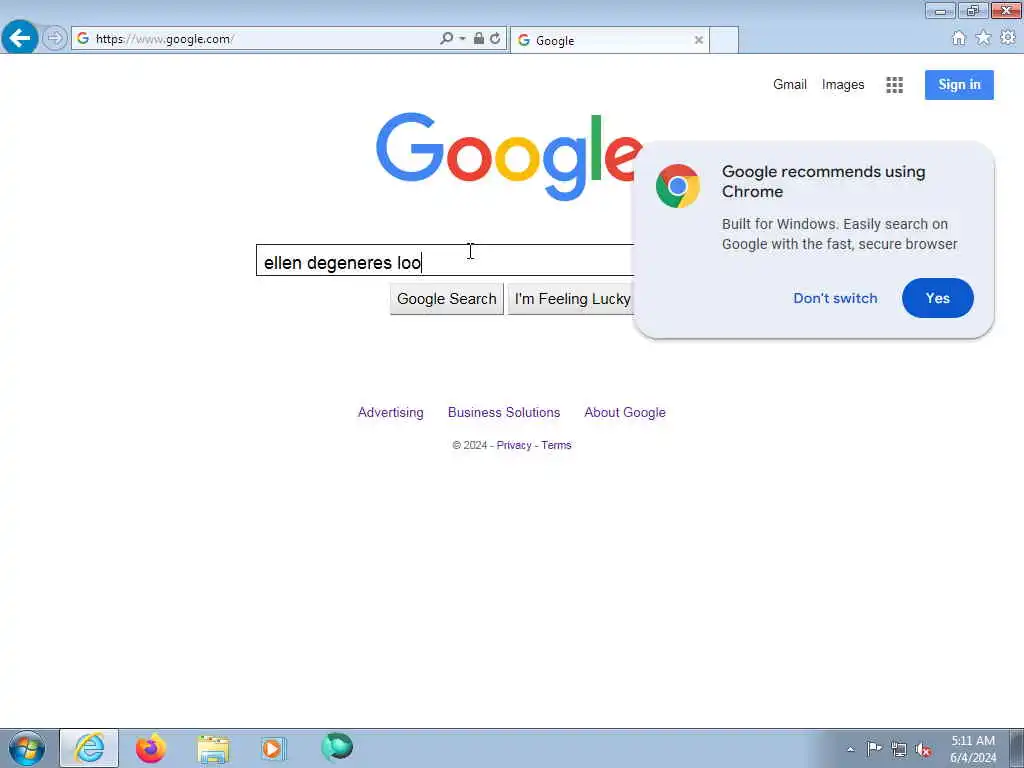Click the Chrome logo in the popup
Screen dimensions: 1024x768
[x=677, y=186]
